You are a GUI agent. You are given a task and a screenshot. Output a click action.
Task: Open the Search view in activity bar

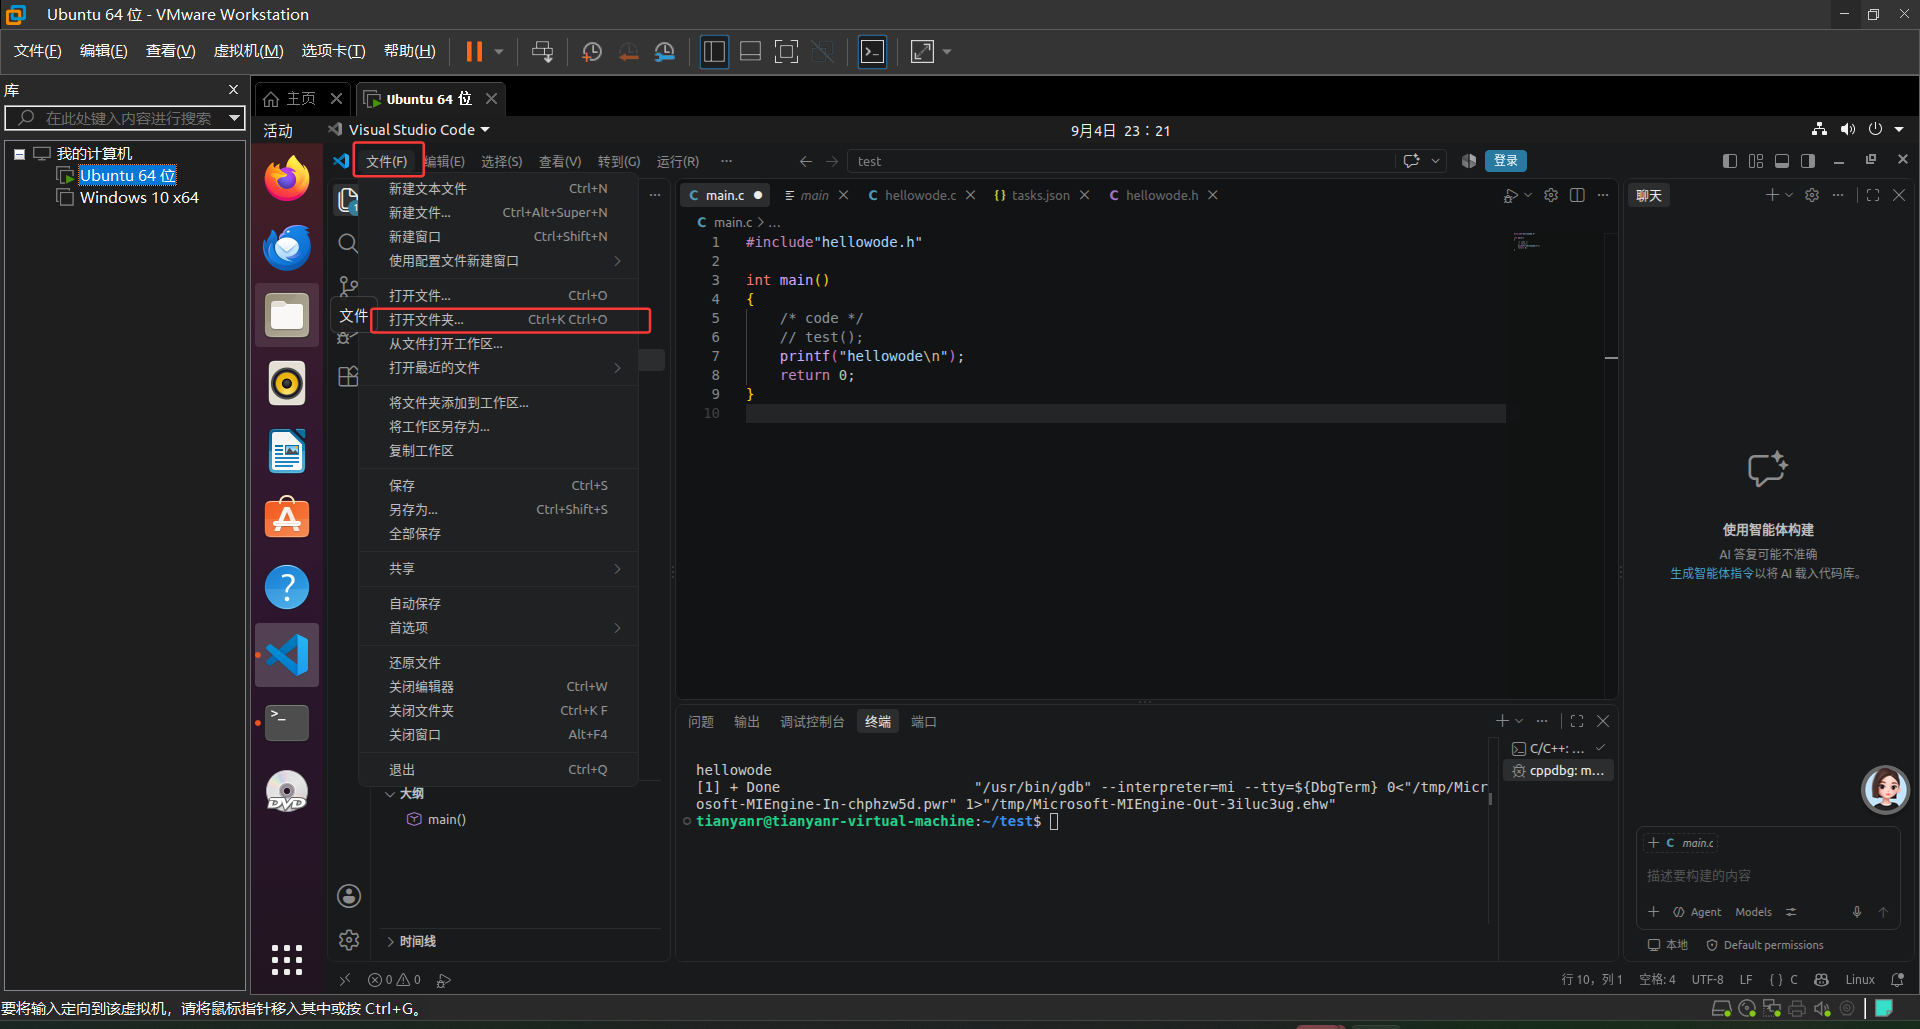tap(347, 243)
